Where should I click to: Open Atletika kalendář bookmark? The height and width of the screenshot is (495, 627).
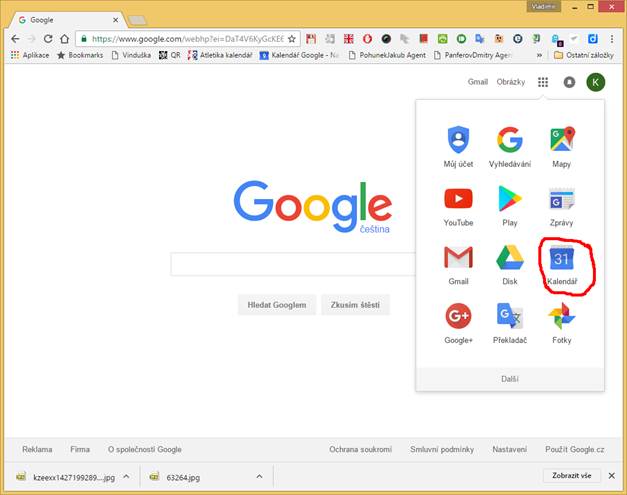[x=220, y=55]
